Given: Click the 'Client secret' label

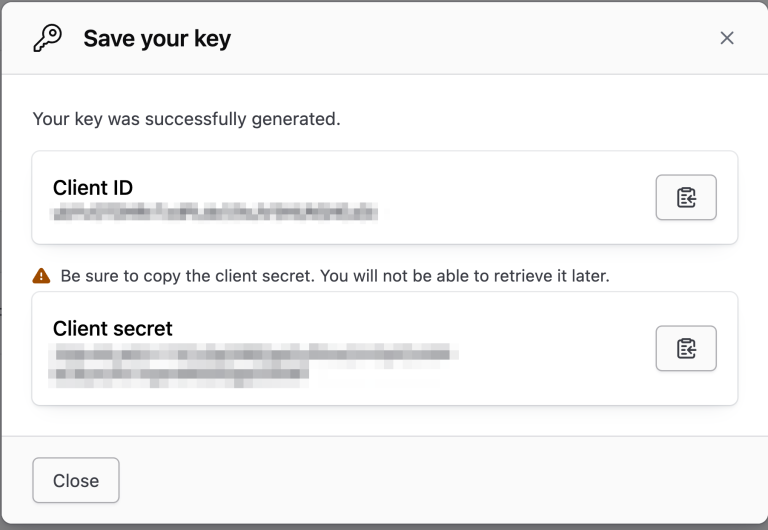Looking at the screenshot, I should 113,328.
